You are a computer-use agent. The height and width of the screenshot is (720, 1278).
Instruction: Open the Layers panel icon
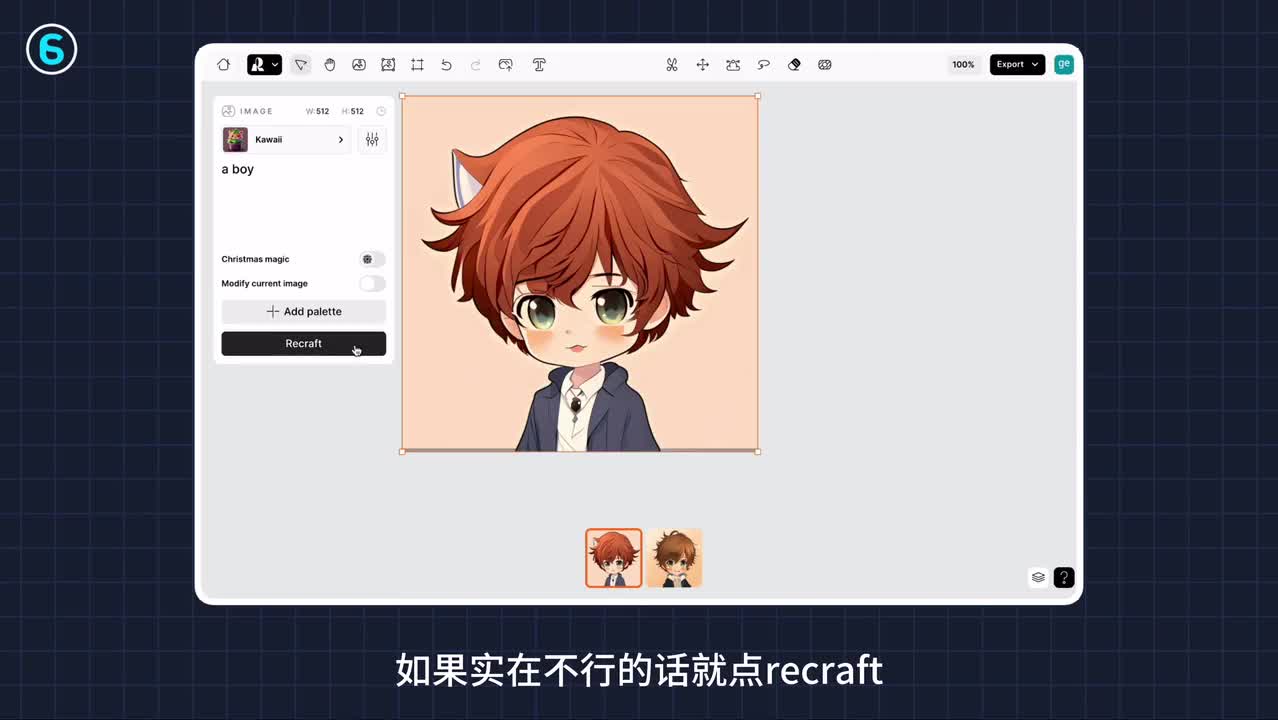tap(1038, 577)
